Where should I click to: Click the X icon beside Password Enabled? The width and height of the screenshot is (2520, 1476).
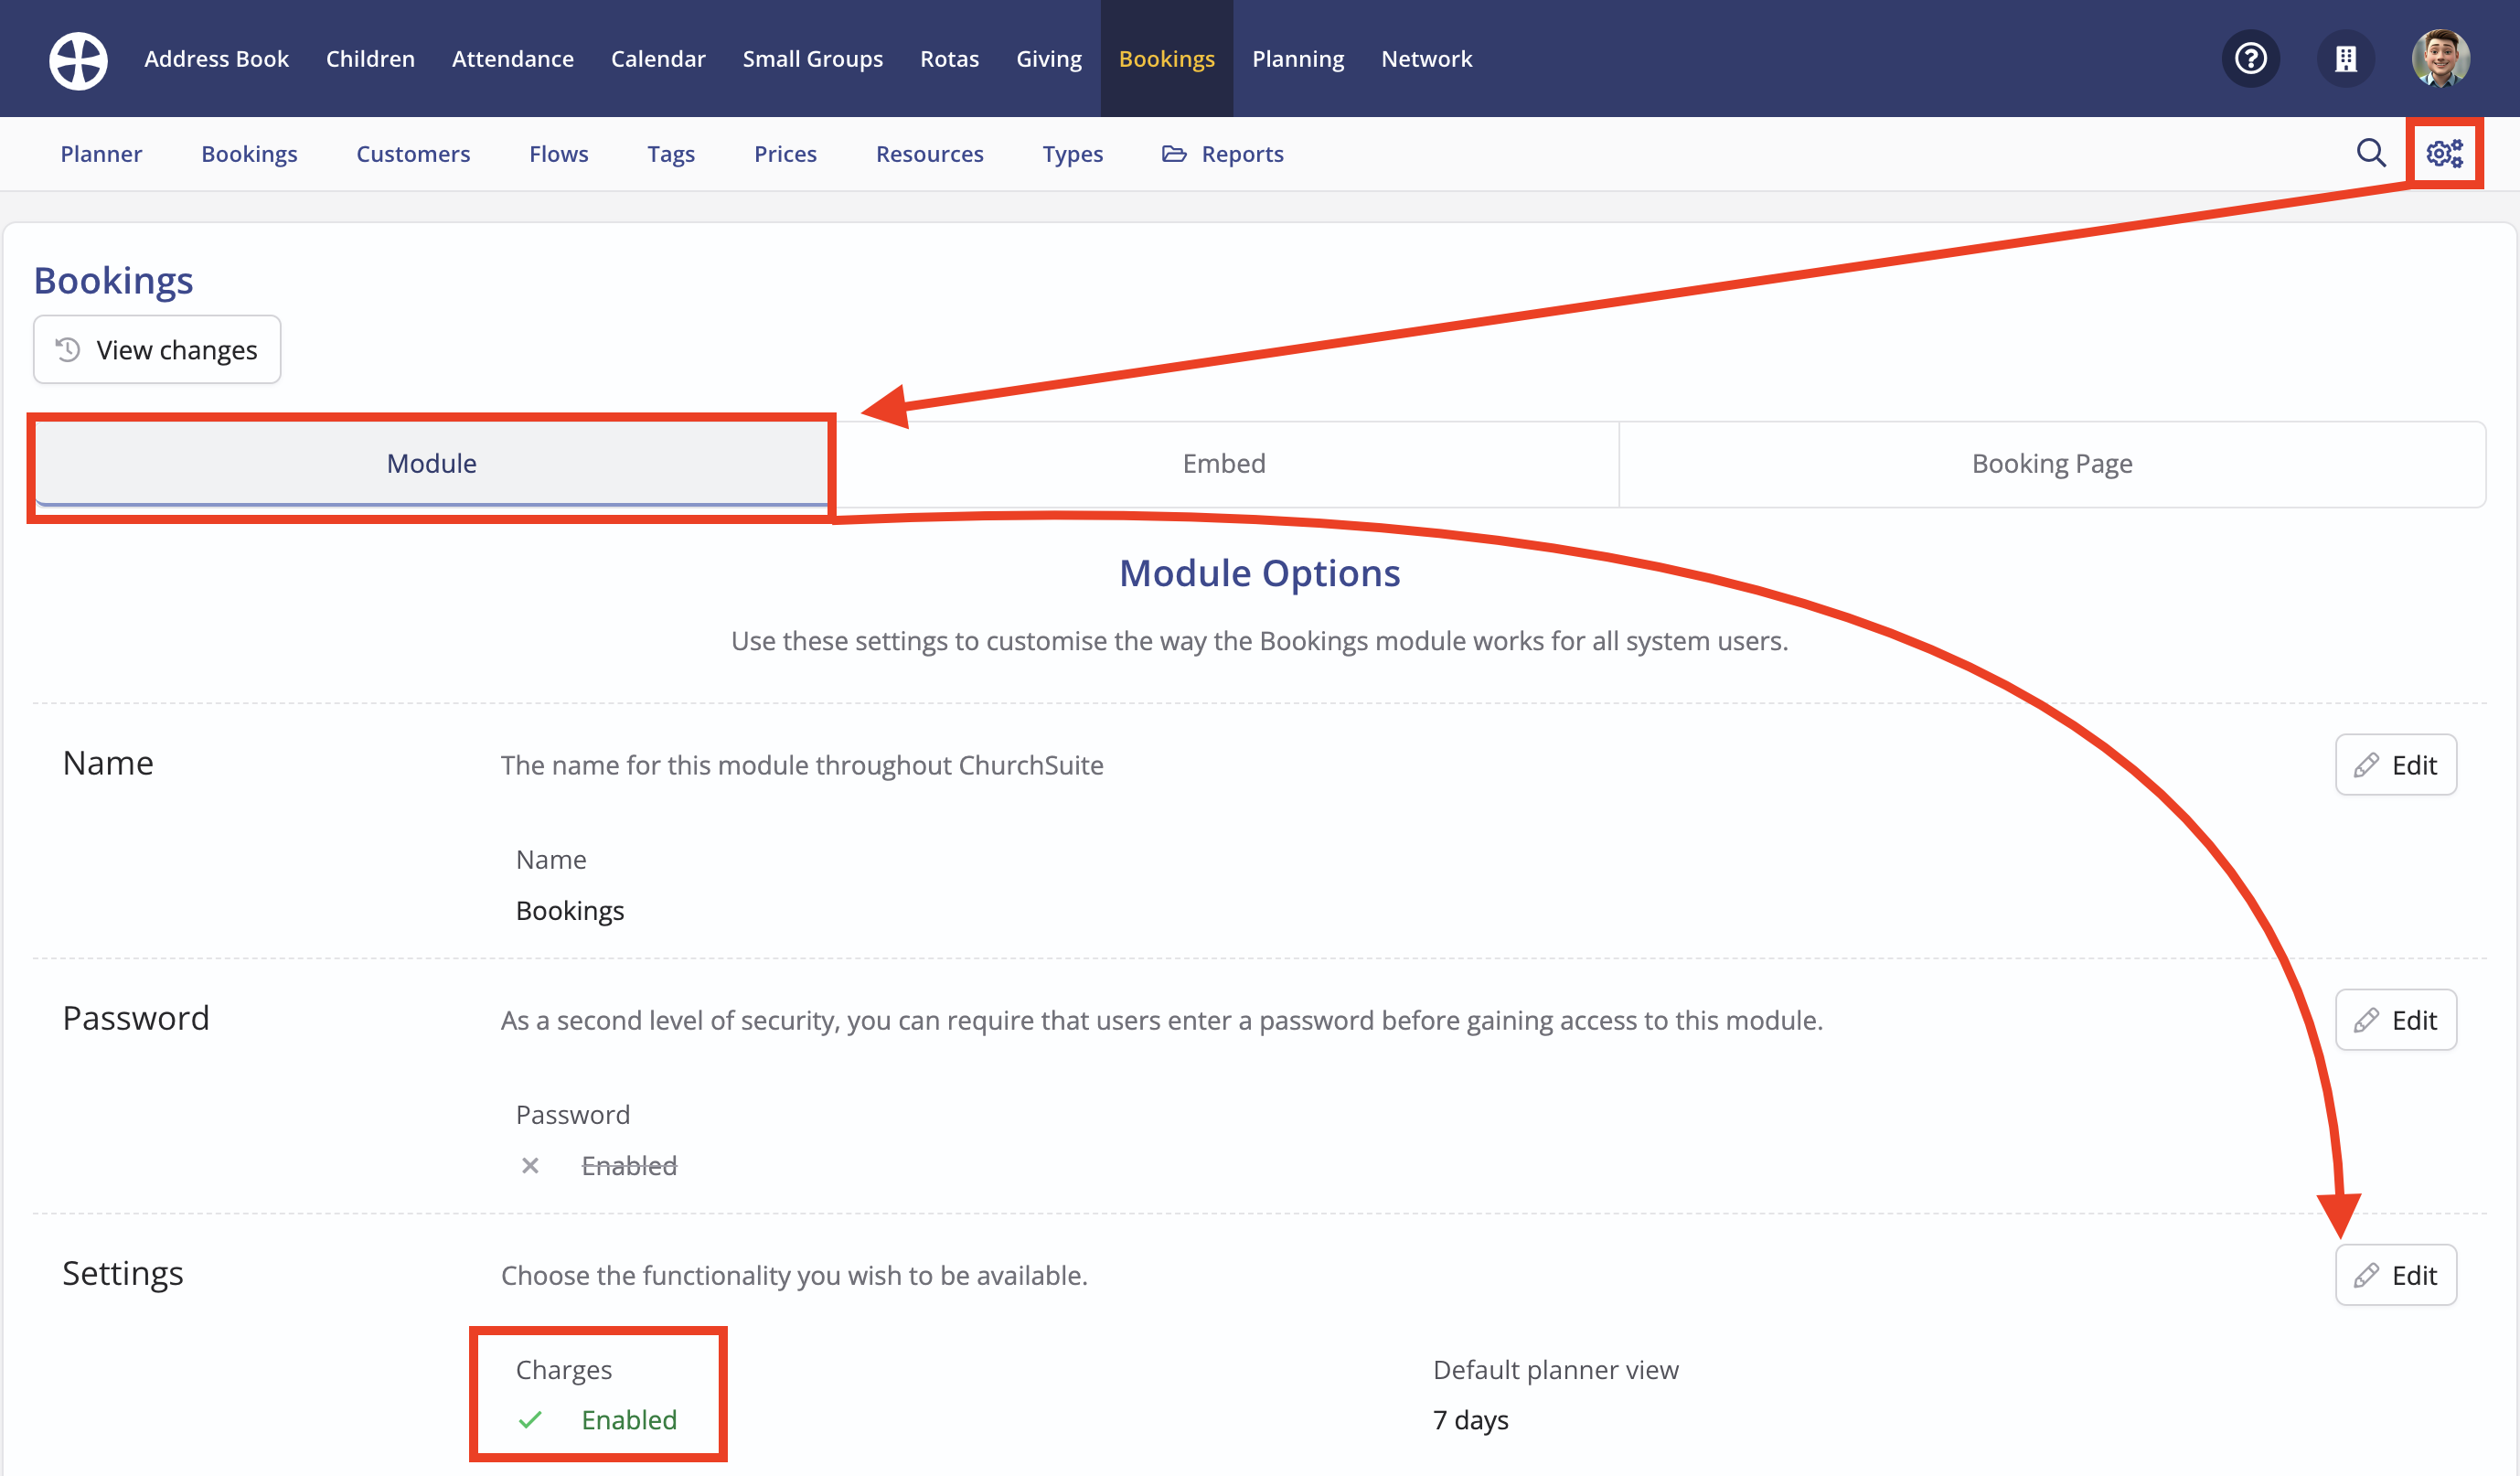click(530, 1165)
